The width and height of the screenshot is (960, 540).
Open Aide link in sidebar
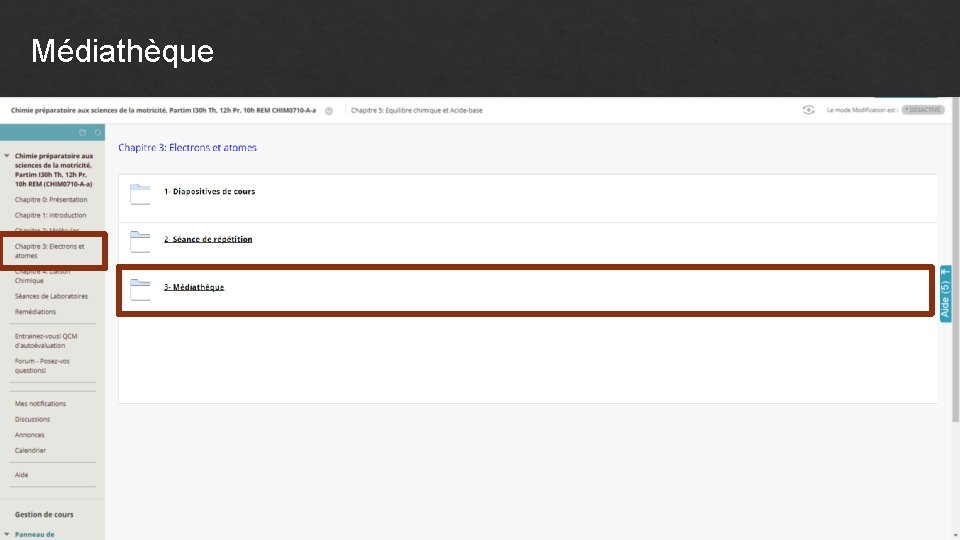click(x=21, y=475)
